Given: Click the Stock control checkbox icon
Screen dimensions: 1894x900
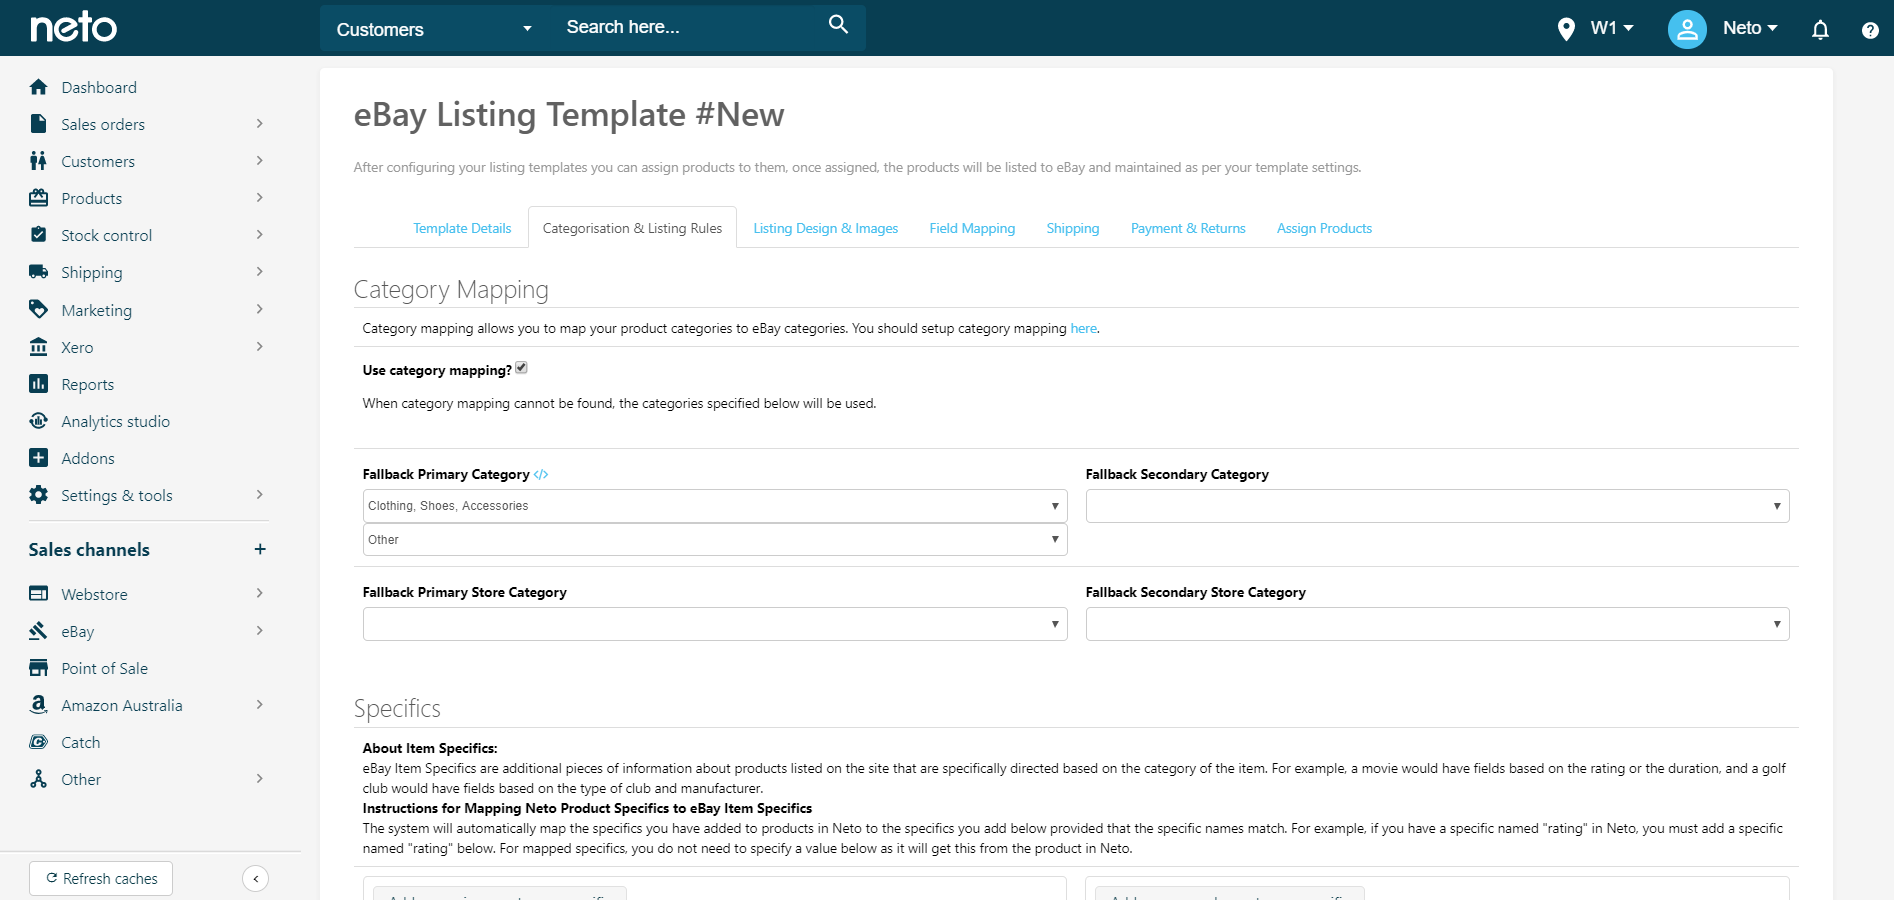Looking at the screenshot, I should (39, 235).
